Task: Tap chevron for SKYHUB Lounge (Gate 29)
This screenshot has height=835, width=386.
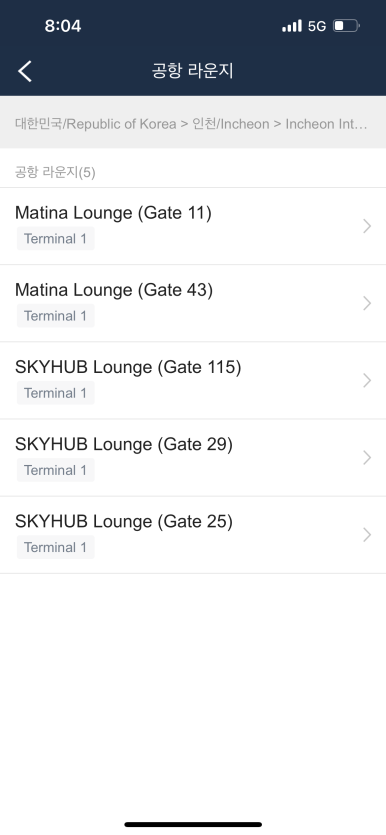Action: pos(367,458)
